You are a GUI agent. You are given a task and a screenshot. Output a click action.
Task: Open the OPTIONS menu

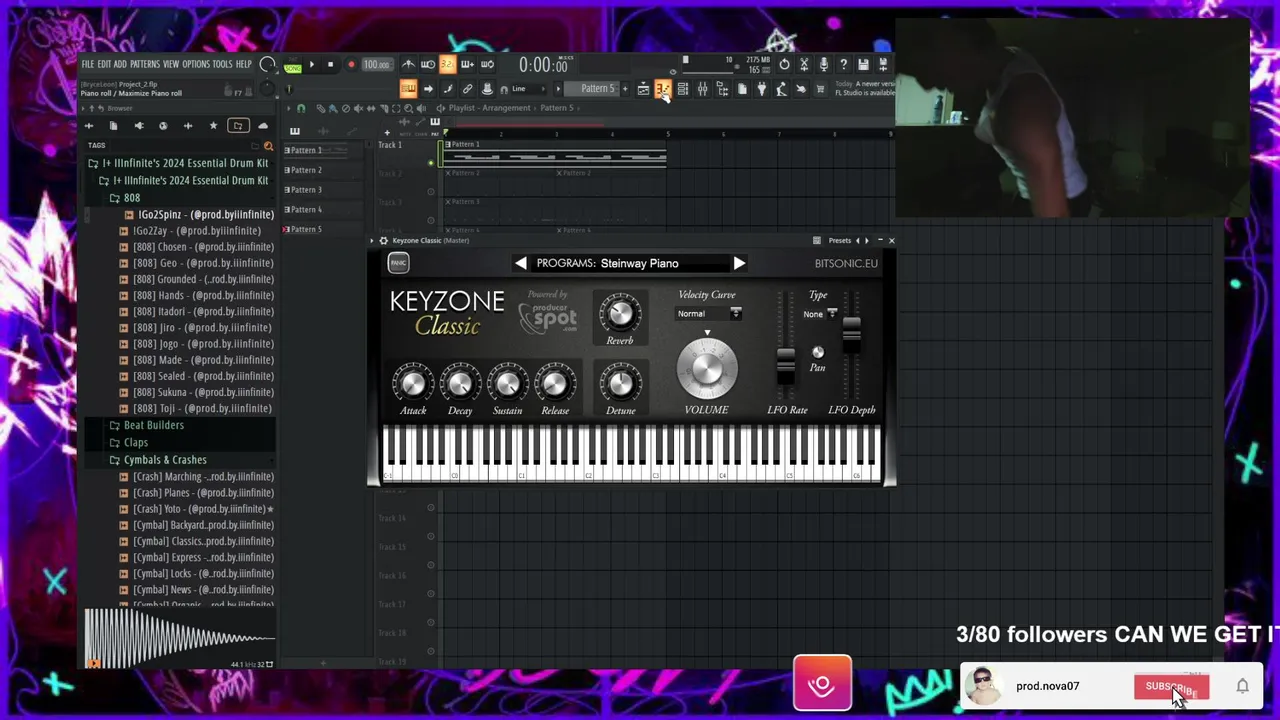click(x=196, y=64)
